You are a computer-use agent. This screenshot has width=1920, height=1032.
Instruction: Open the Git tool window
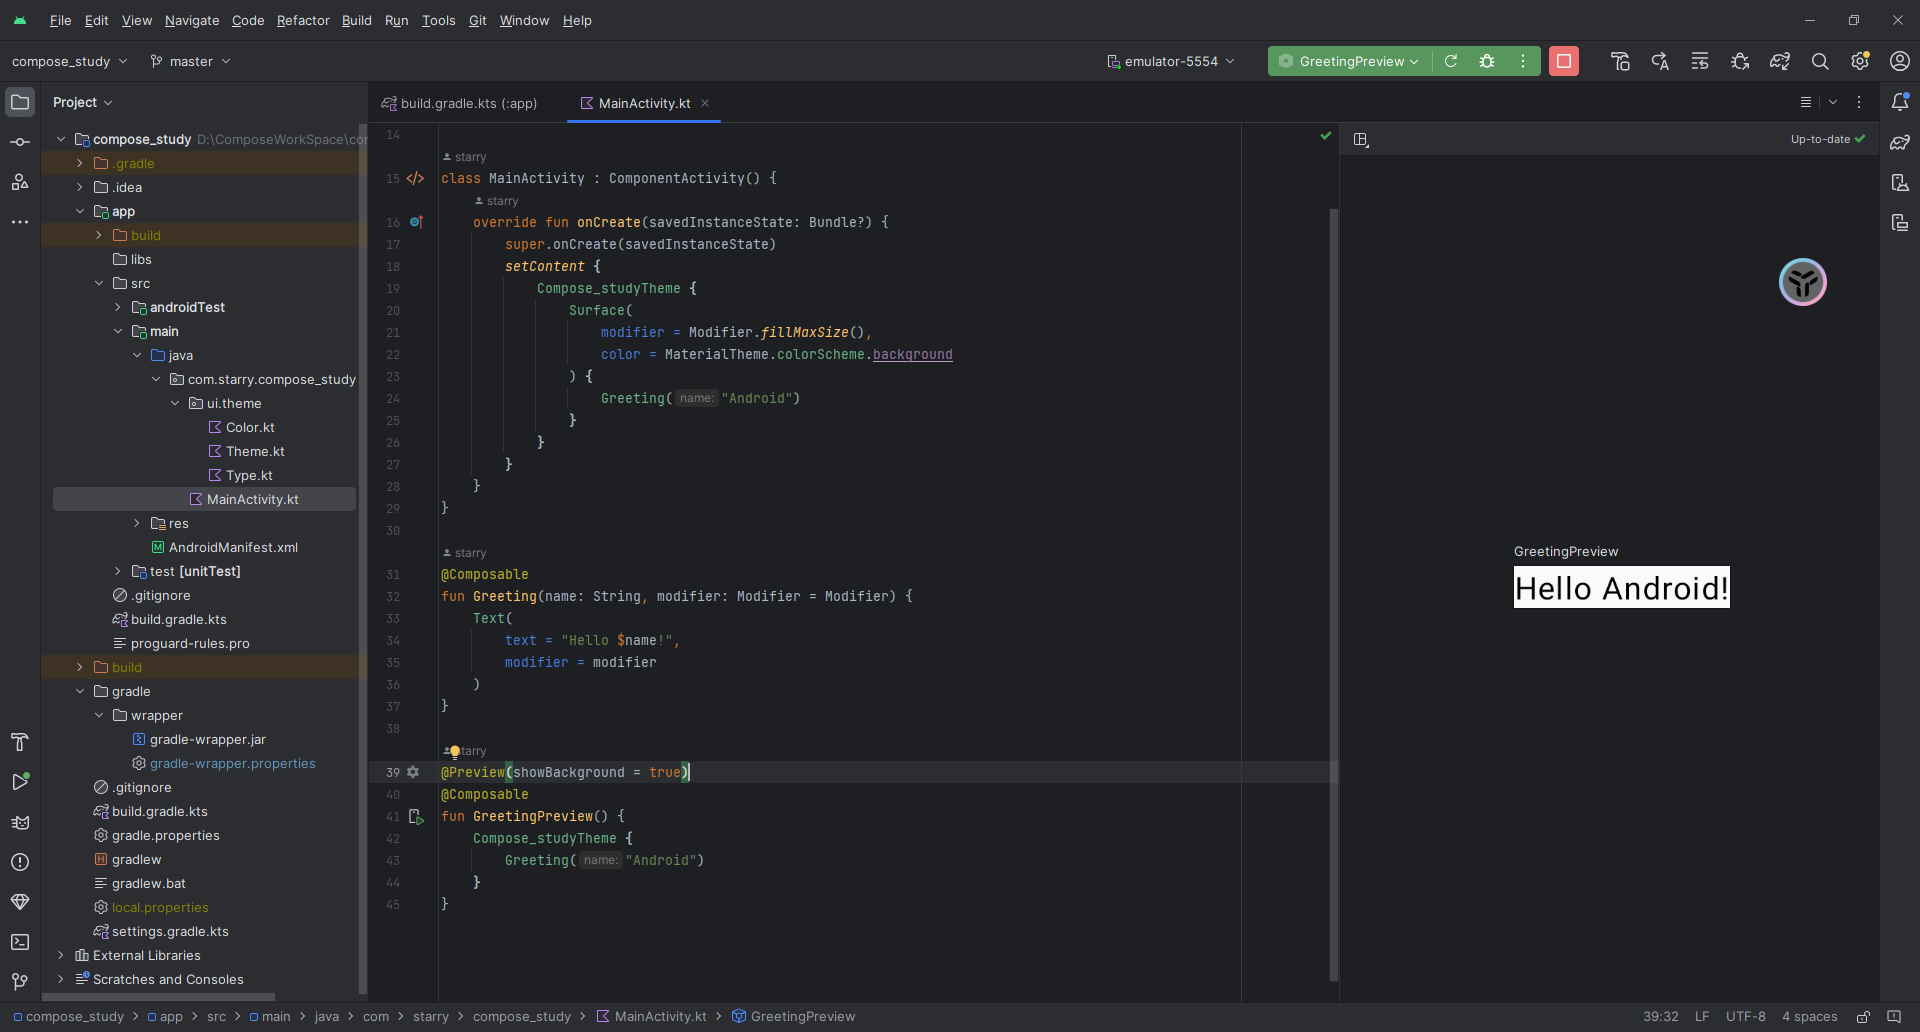point(20,982)
